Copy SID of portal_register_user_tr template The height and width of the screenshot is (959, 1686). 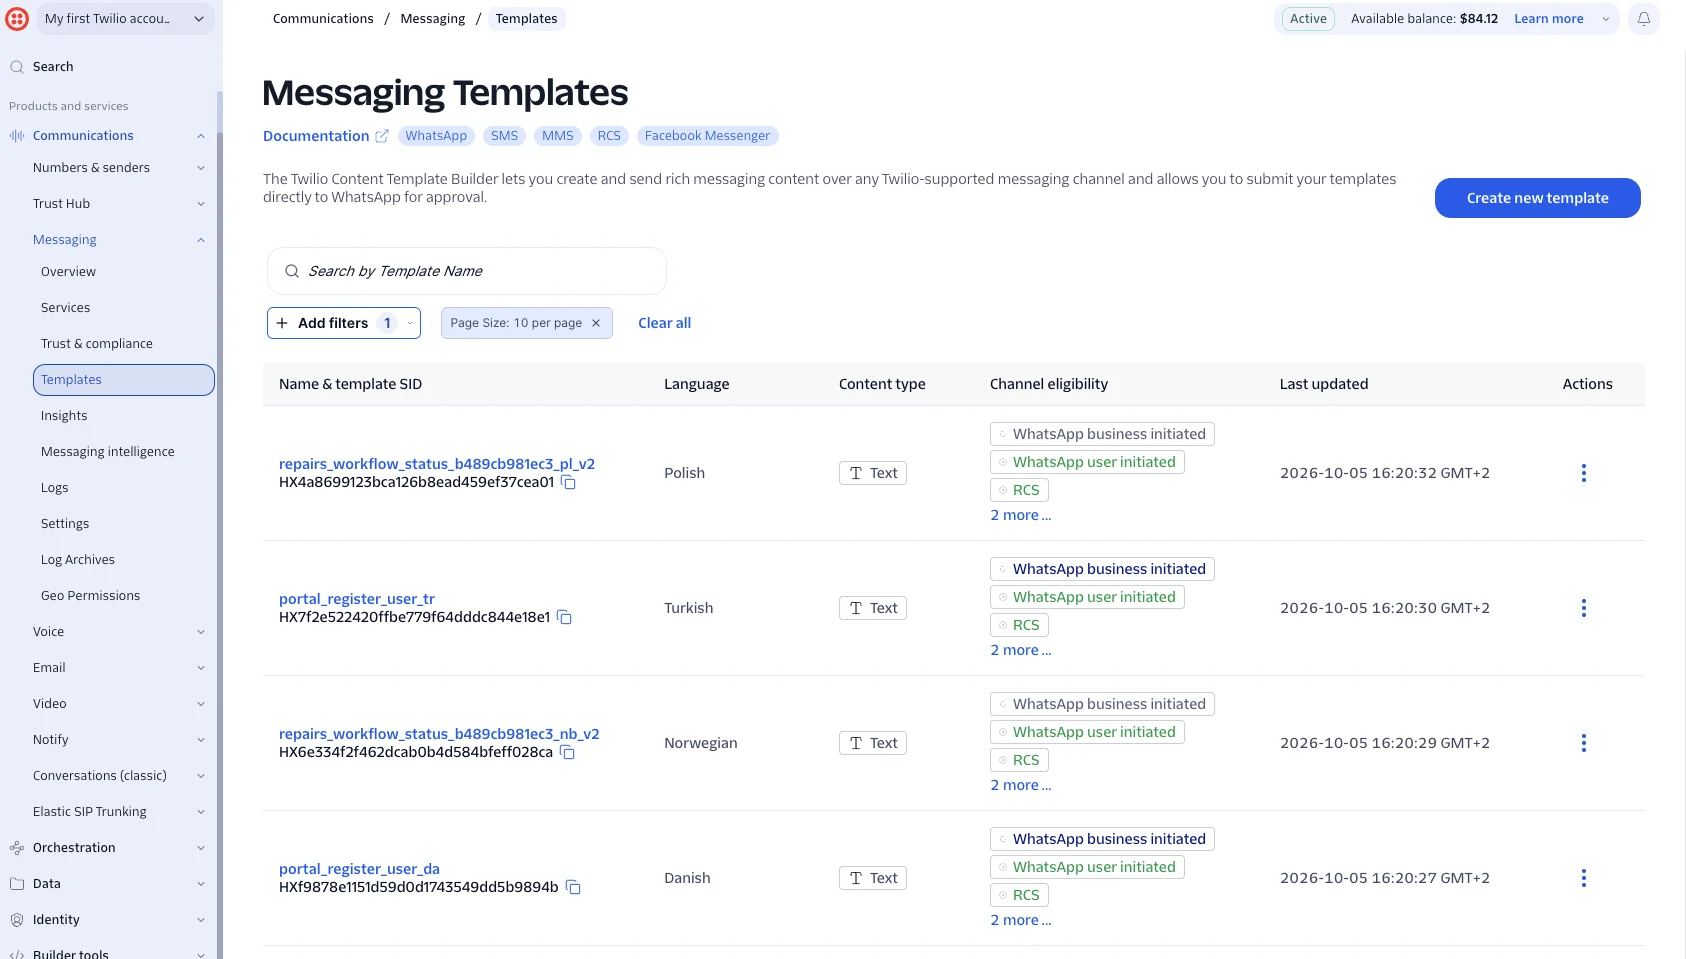(x=564, y=617)
